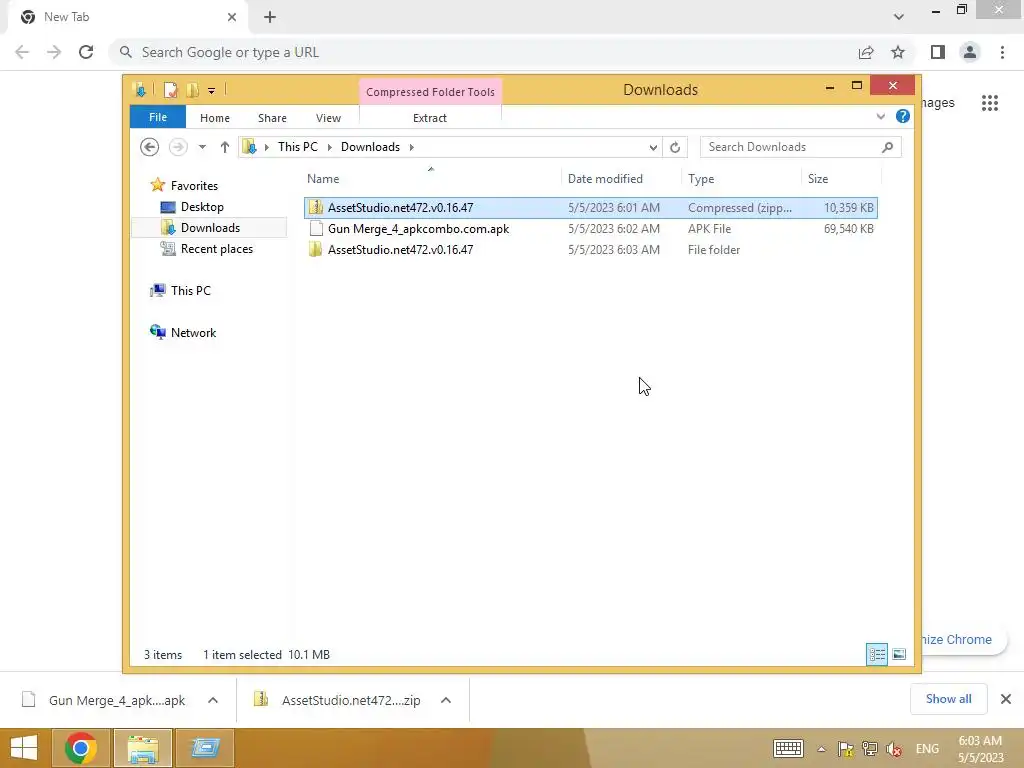Expand the Explorer ribbon chevron
Screen dimensions: 1024x768
(x=880, y=117)
